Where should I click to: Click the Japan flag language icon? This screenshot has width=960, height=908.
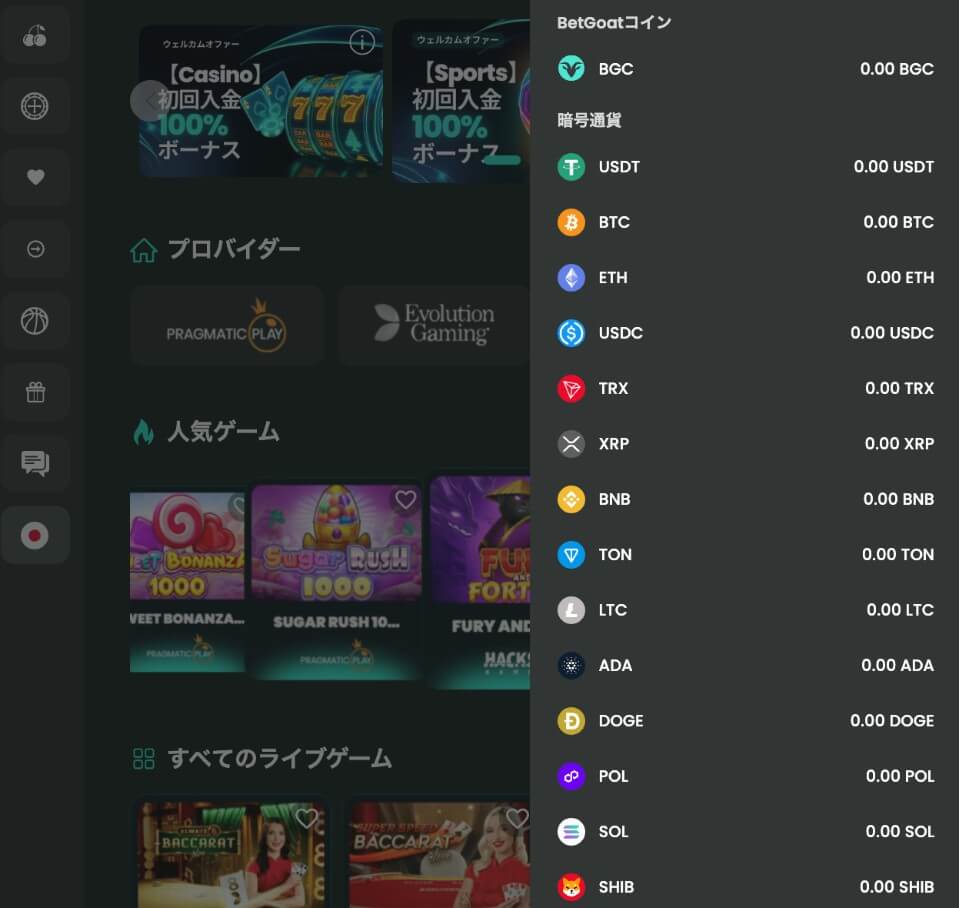tap(35, 535)
